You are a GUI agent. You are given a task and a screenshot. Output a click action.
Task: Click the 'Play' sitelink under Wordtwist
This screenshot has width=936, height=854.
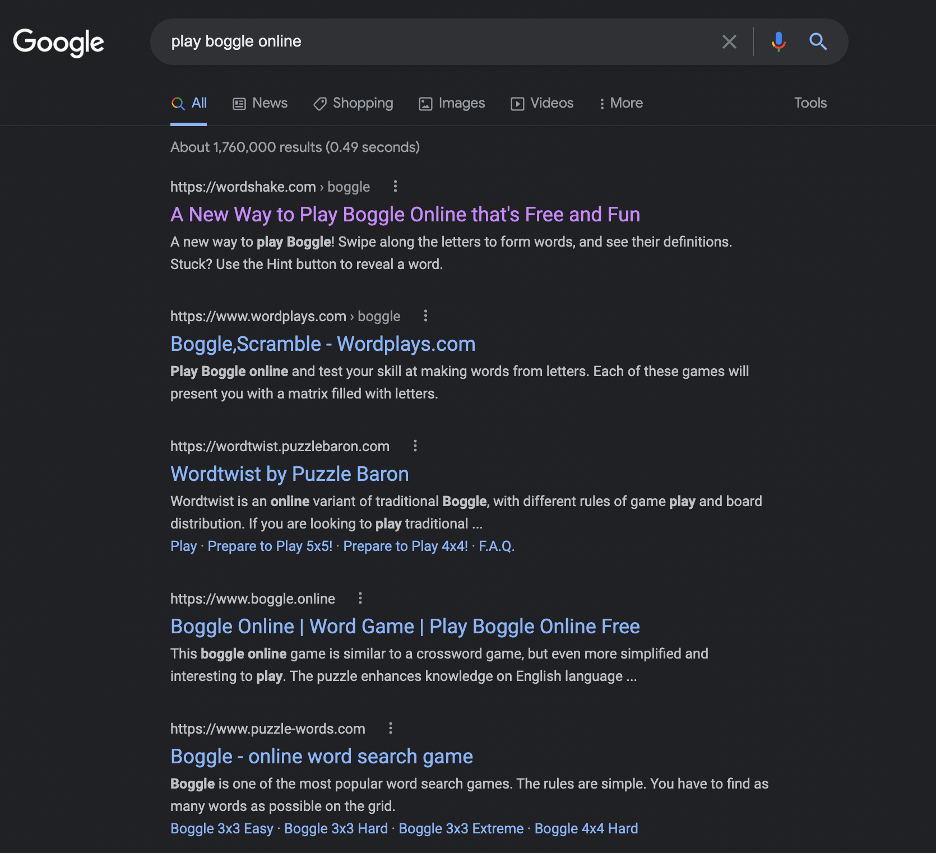click(x=184, y=547)
